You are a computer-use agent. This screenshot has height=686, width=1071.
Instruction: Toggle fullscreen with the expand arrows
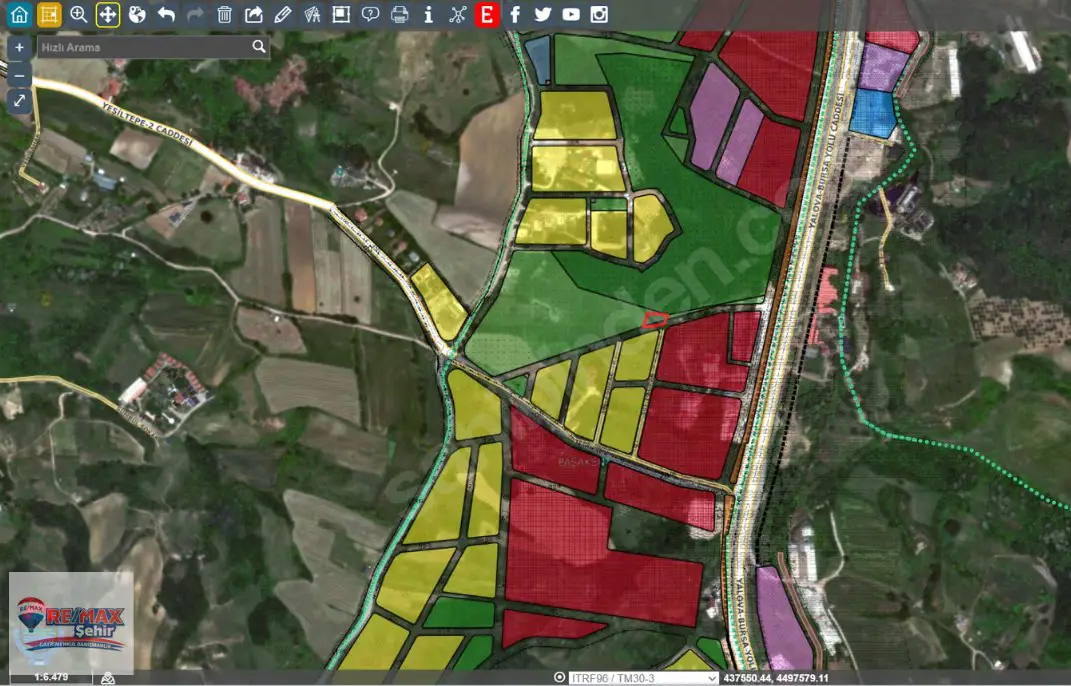19,101
